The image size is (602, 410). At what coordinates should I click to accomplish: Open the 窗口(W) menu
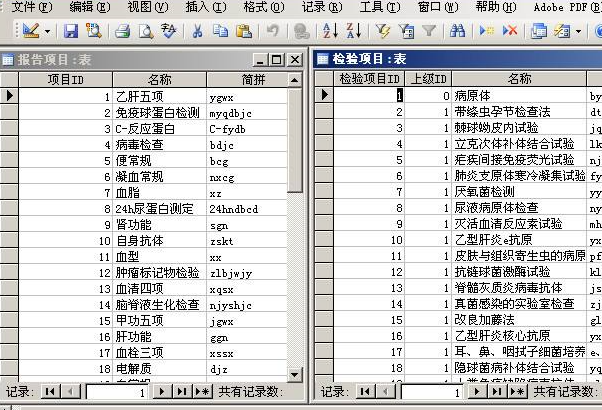pyautogui.click(x=438, y=7)
